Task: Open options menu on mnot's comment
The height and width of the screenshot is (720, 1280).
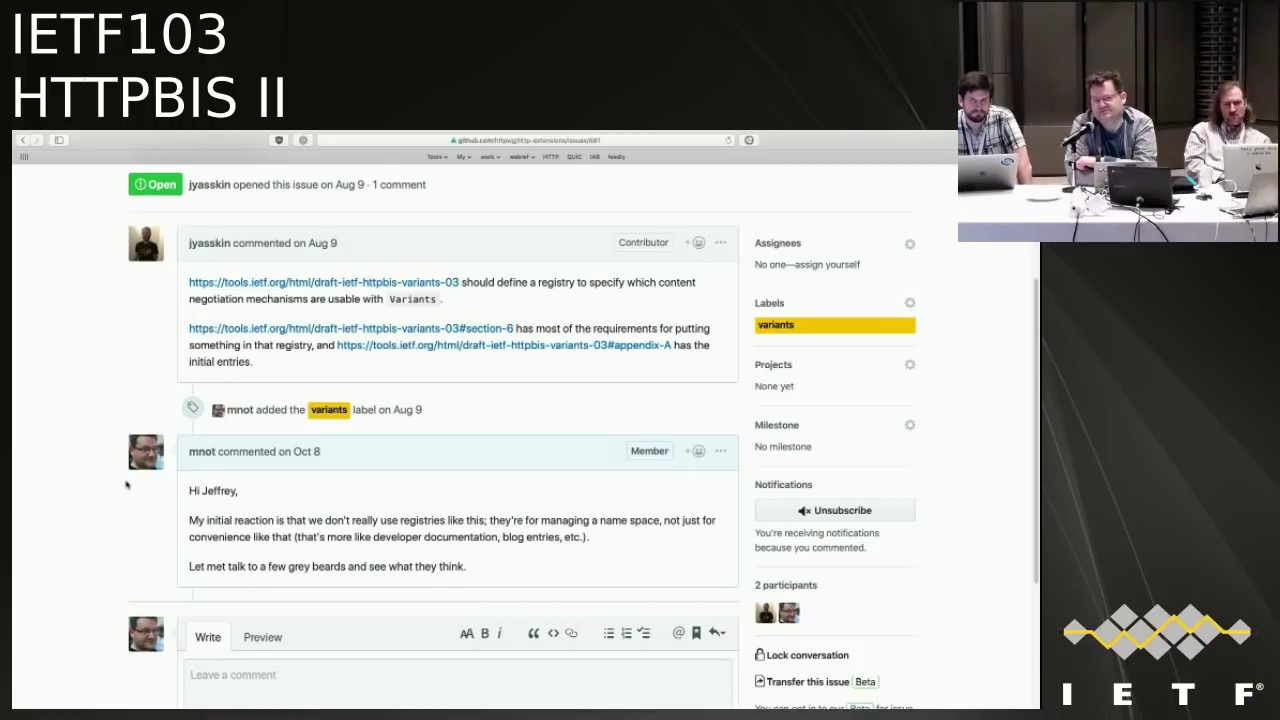Action: (x=721, y=451)
